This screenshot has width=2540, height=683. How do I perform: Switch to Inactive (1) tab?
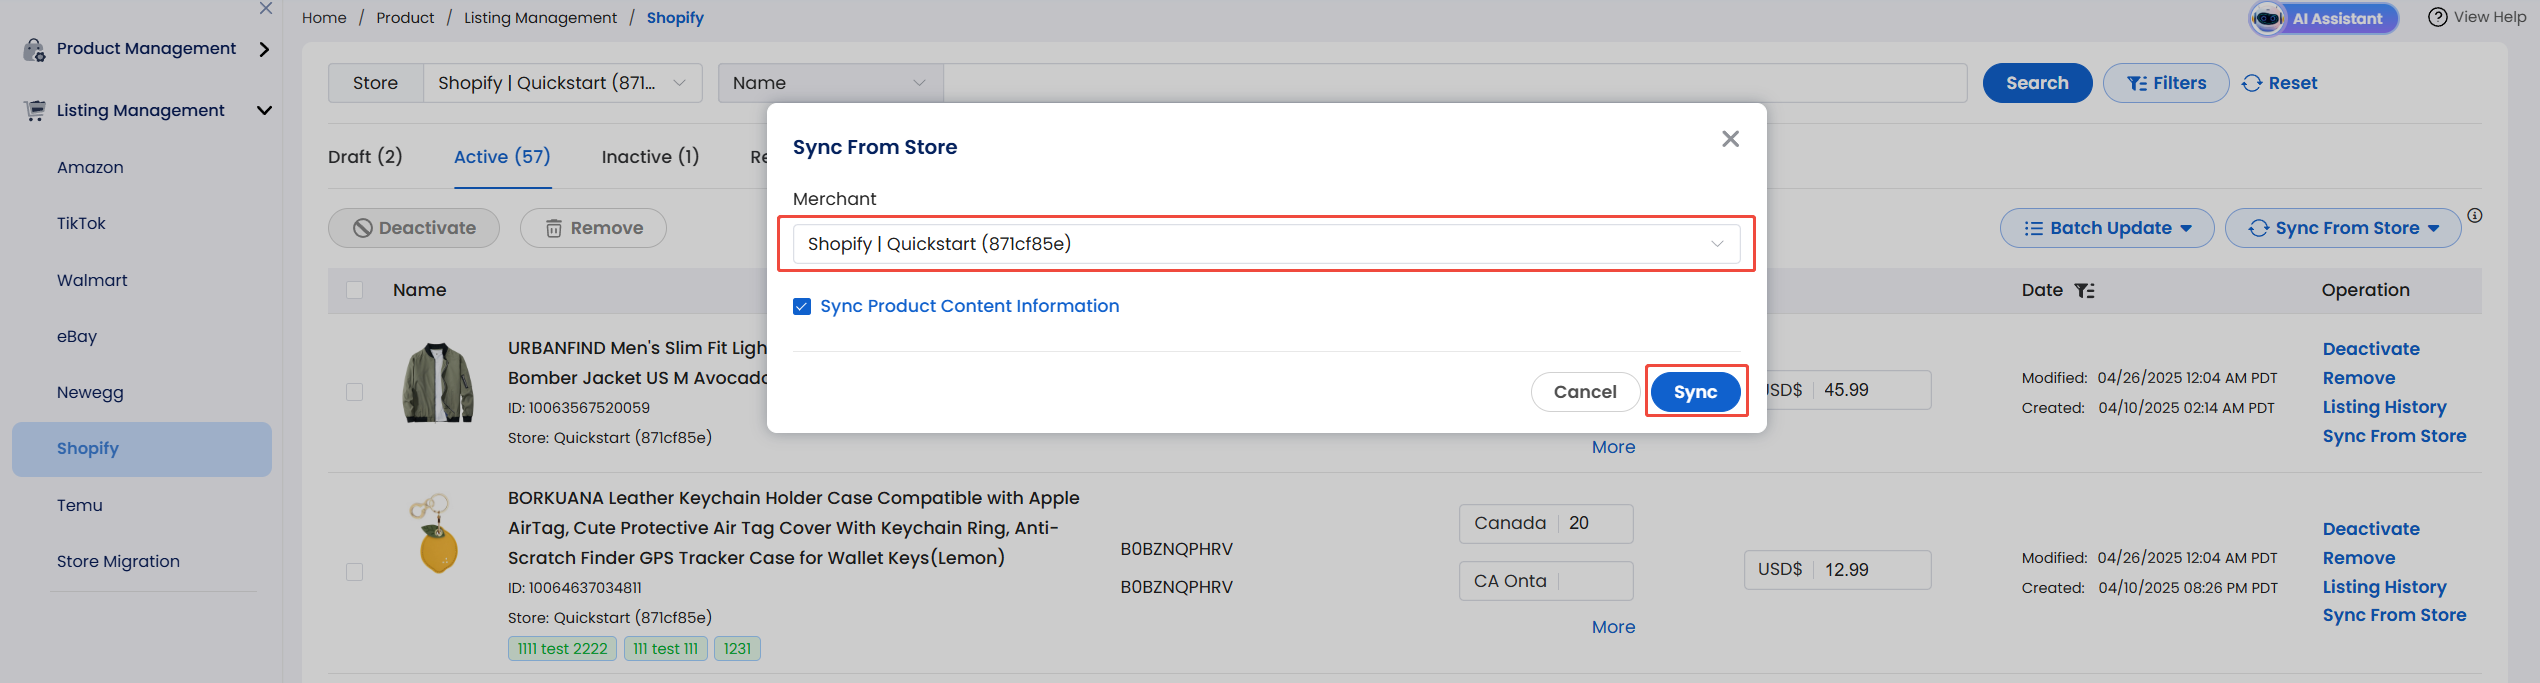point(650,157)
